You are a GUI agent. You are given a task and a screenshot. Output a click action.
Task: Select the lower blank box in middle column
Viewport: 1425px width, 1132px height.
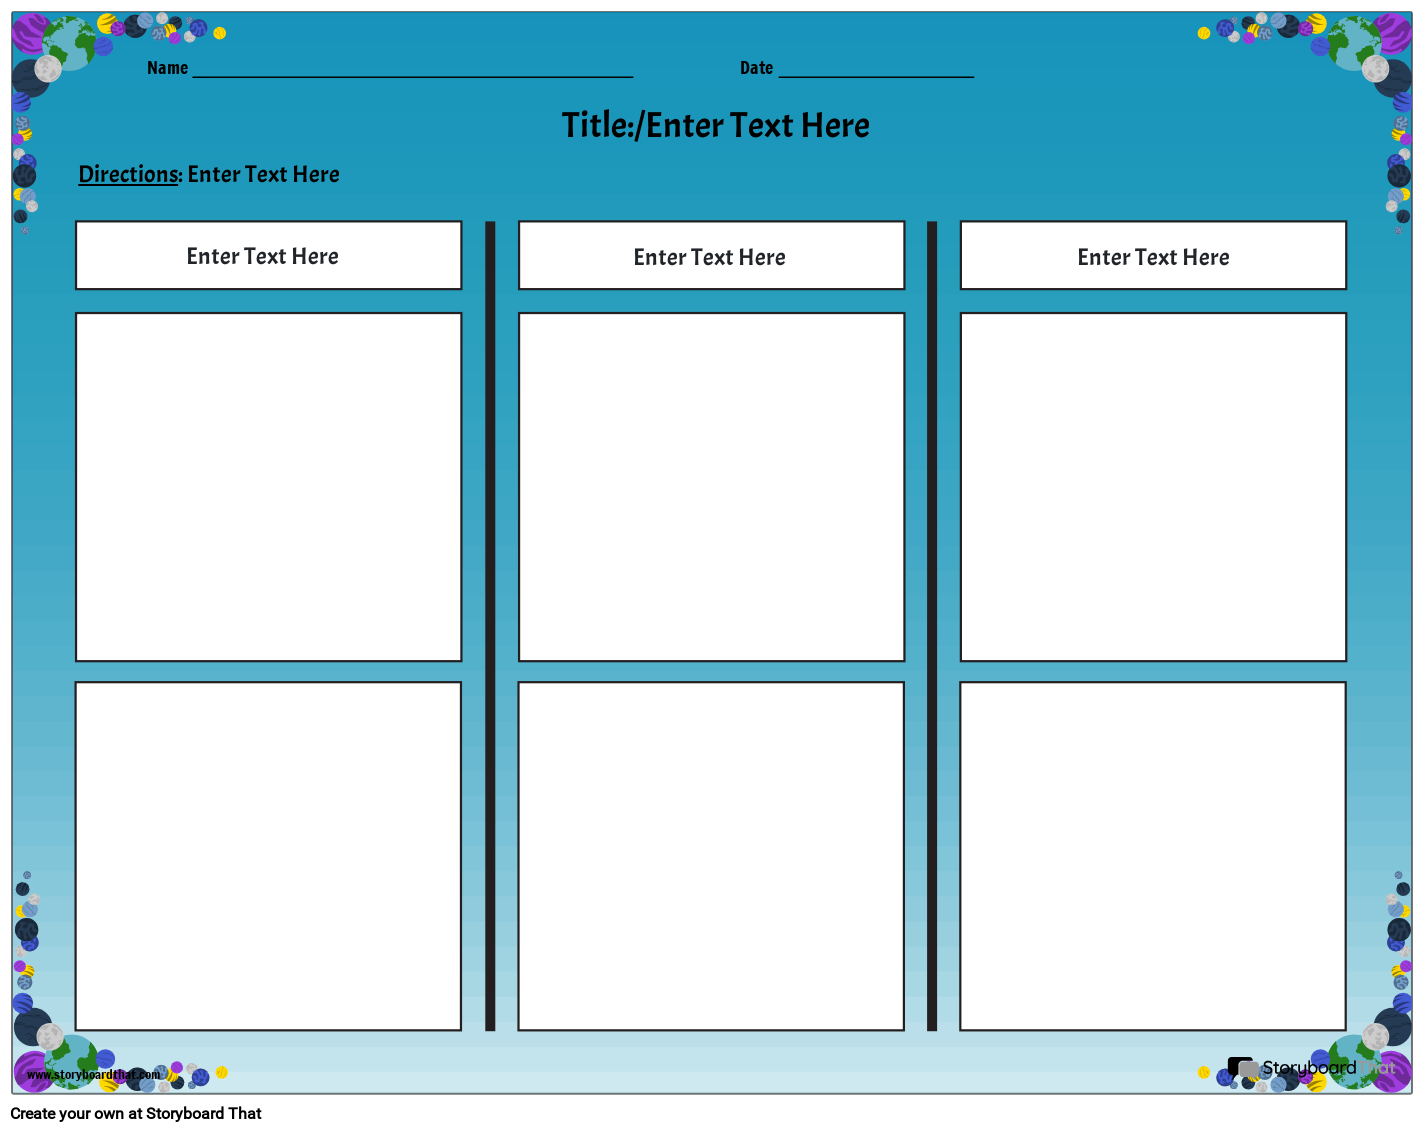point(711,856)
